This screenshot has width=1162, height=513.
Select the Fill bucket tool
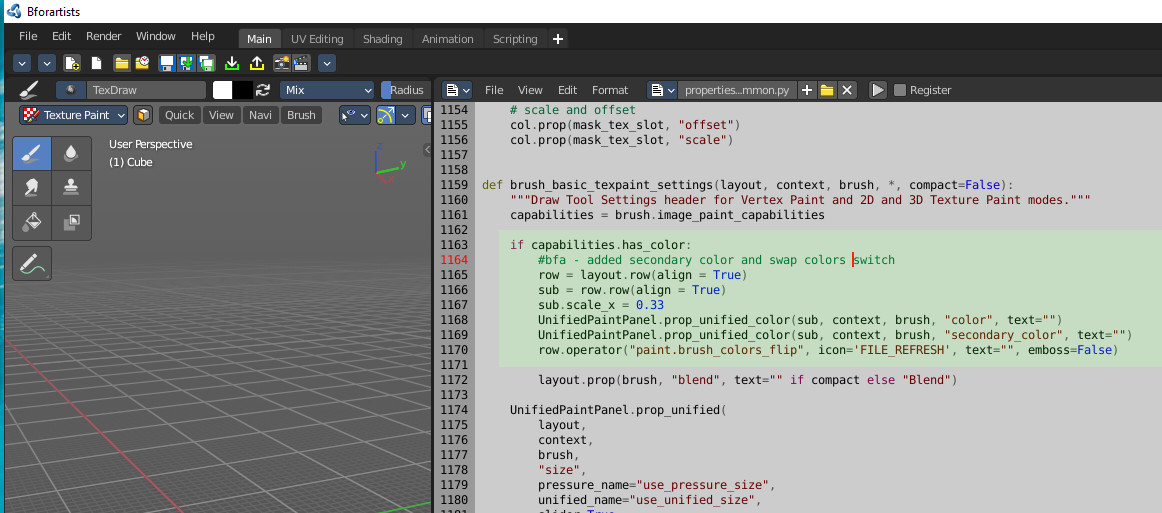[x=32, y=222]
